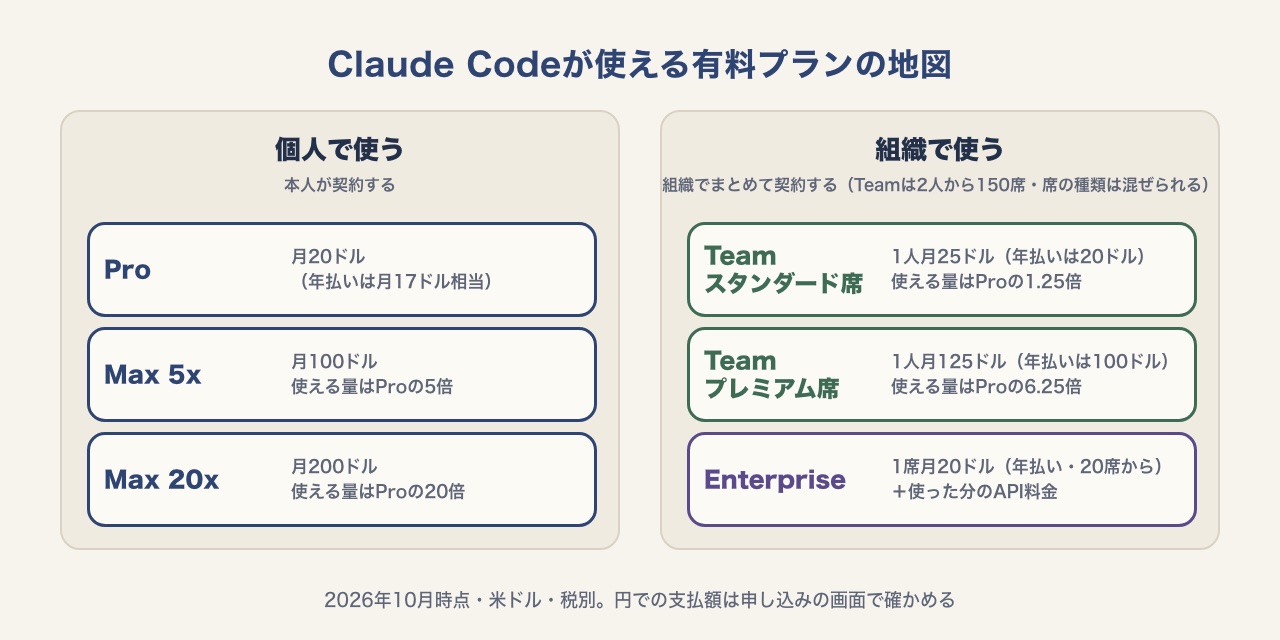This screenshot has height=640, width=1280.
Task: Click the heading '組織で使う'
Action: click(x=940, y=150)
